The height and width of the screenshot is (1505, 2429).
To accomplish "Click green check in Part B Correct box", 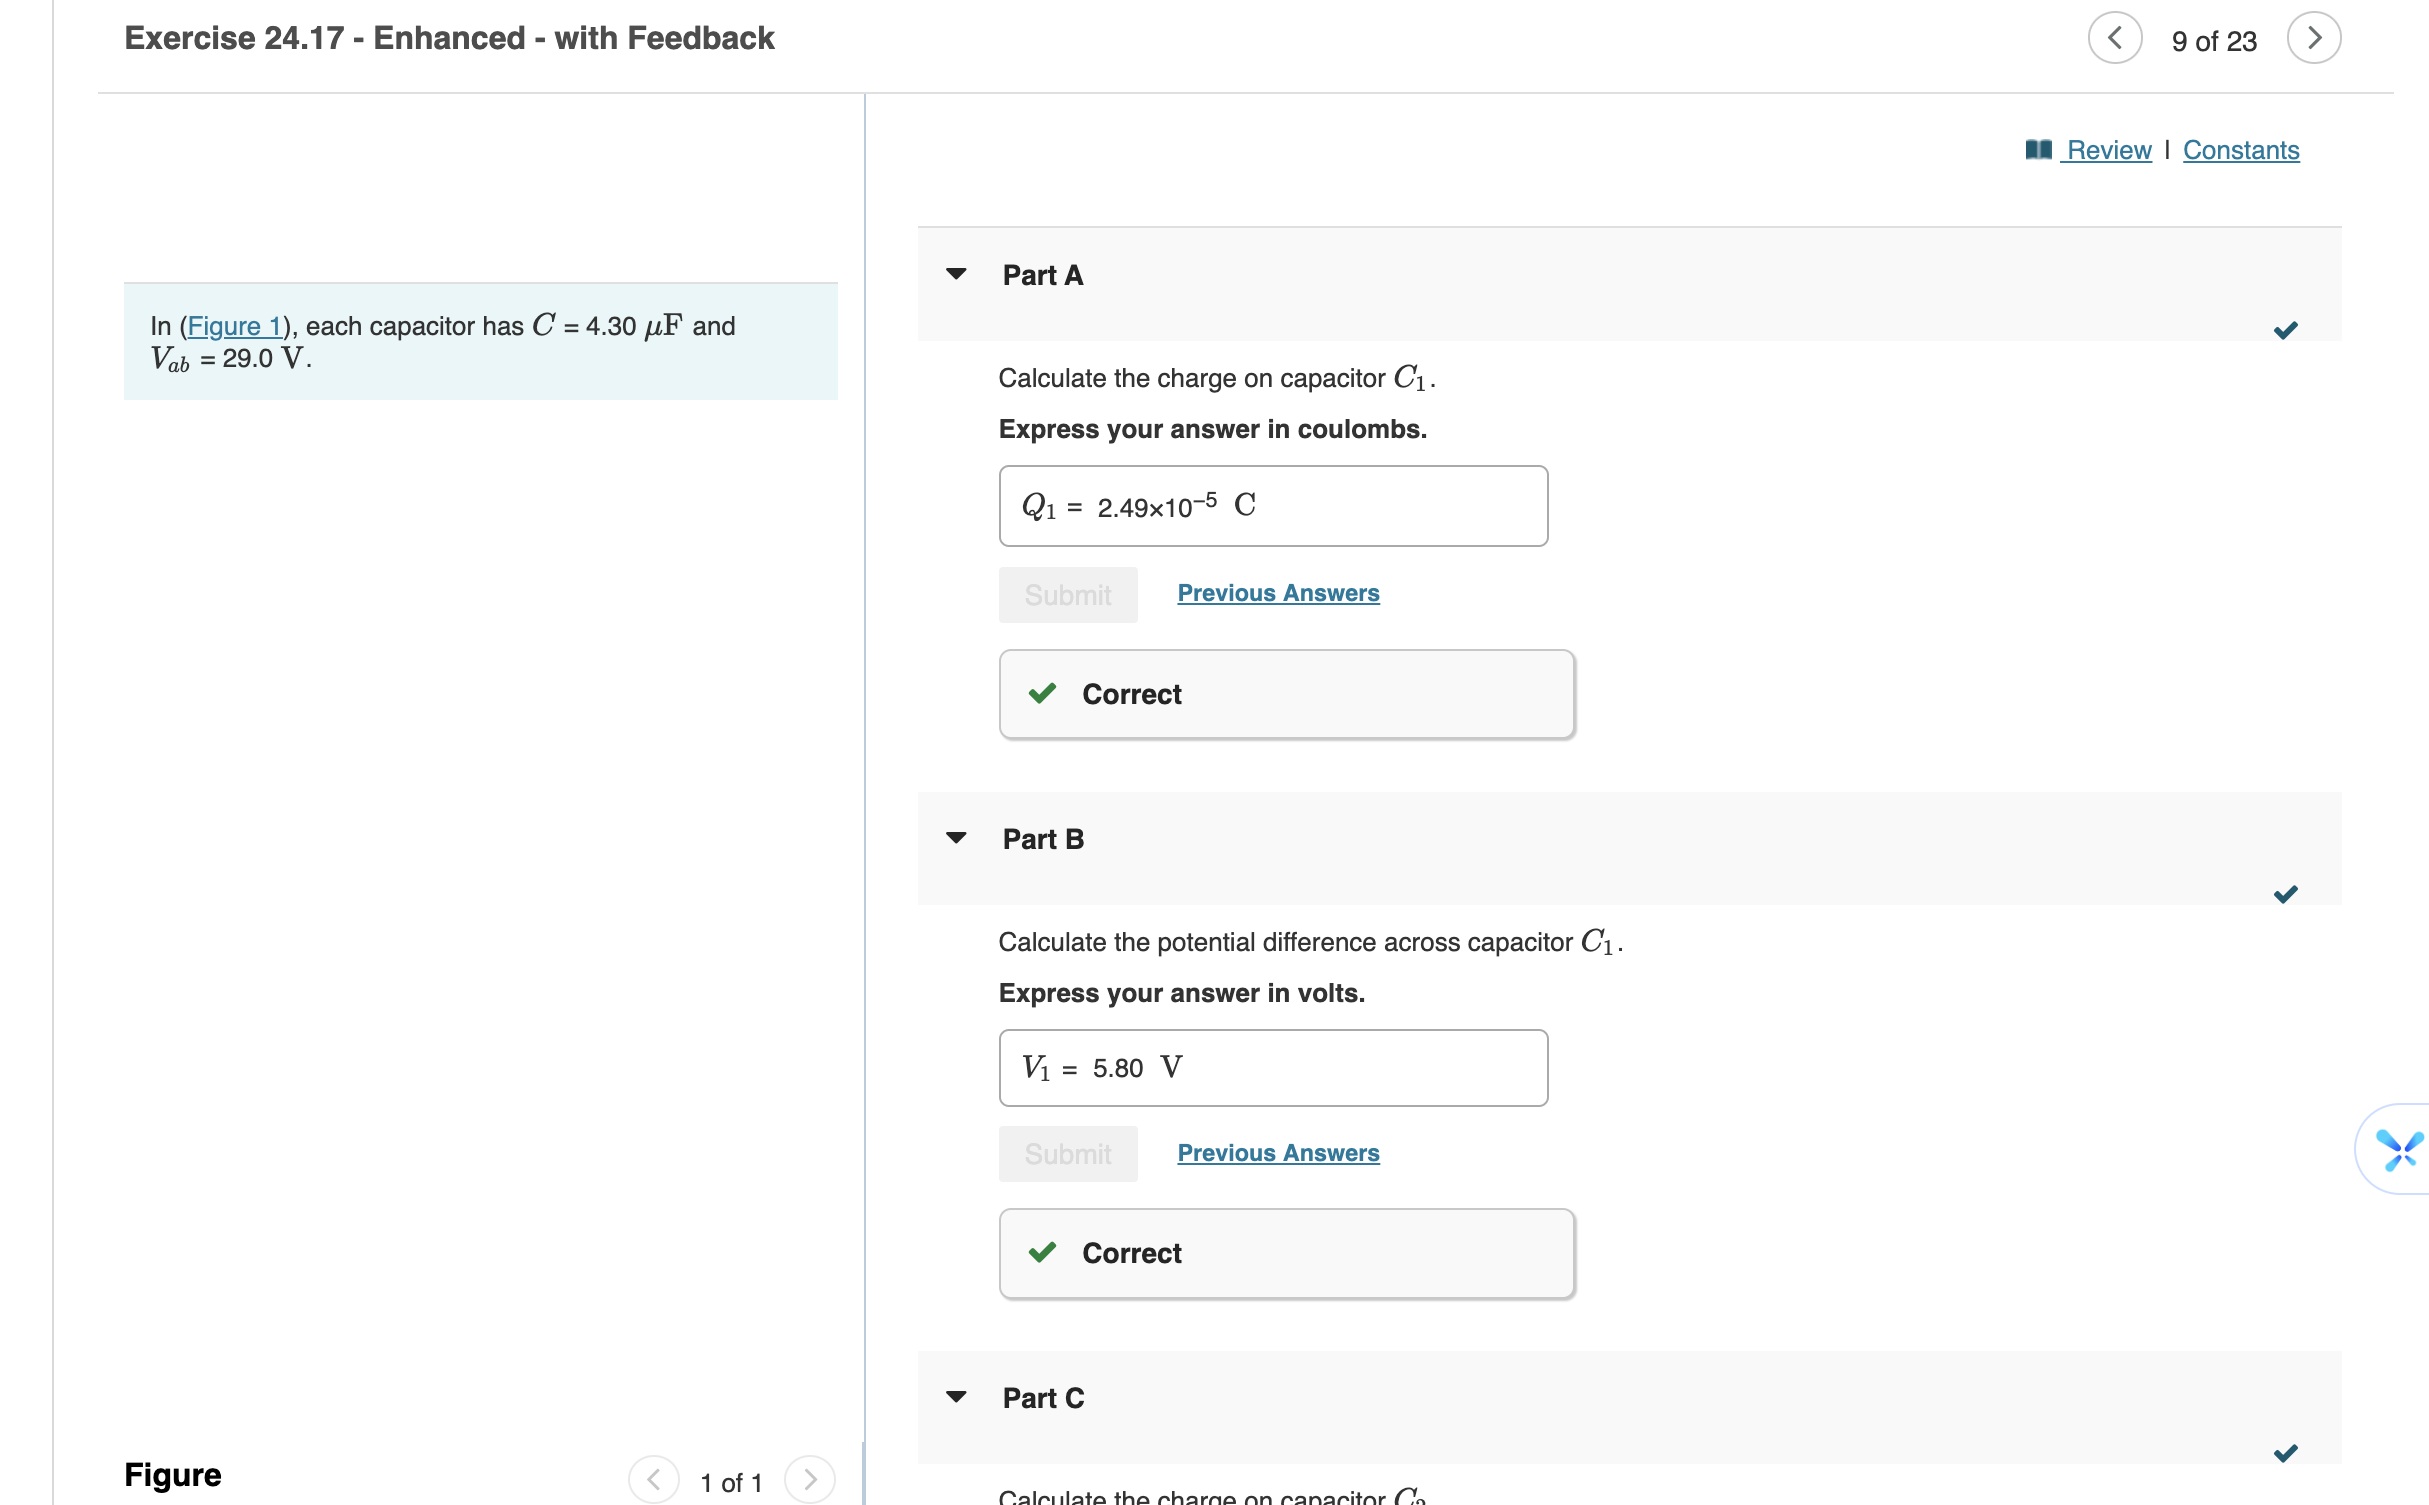I will point(1042,1253).
